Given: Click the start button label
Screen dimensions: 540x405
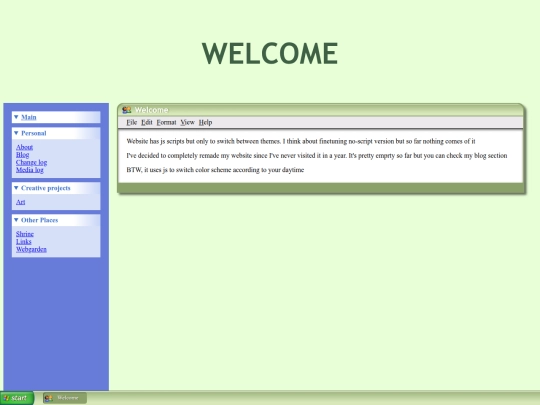Looking at the screenshot, I should (x=19, y=398).
